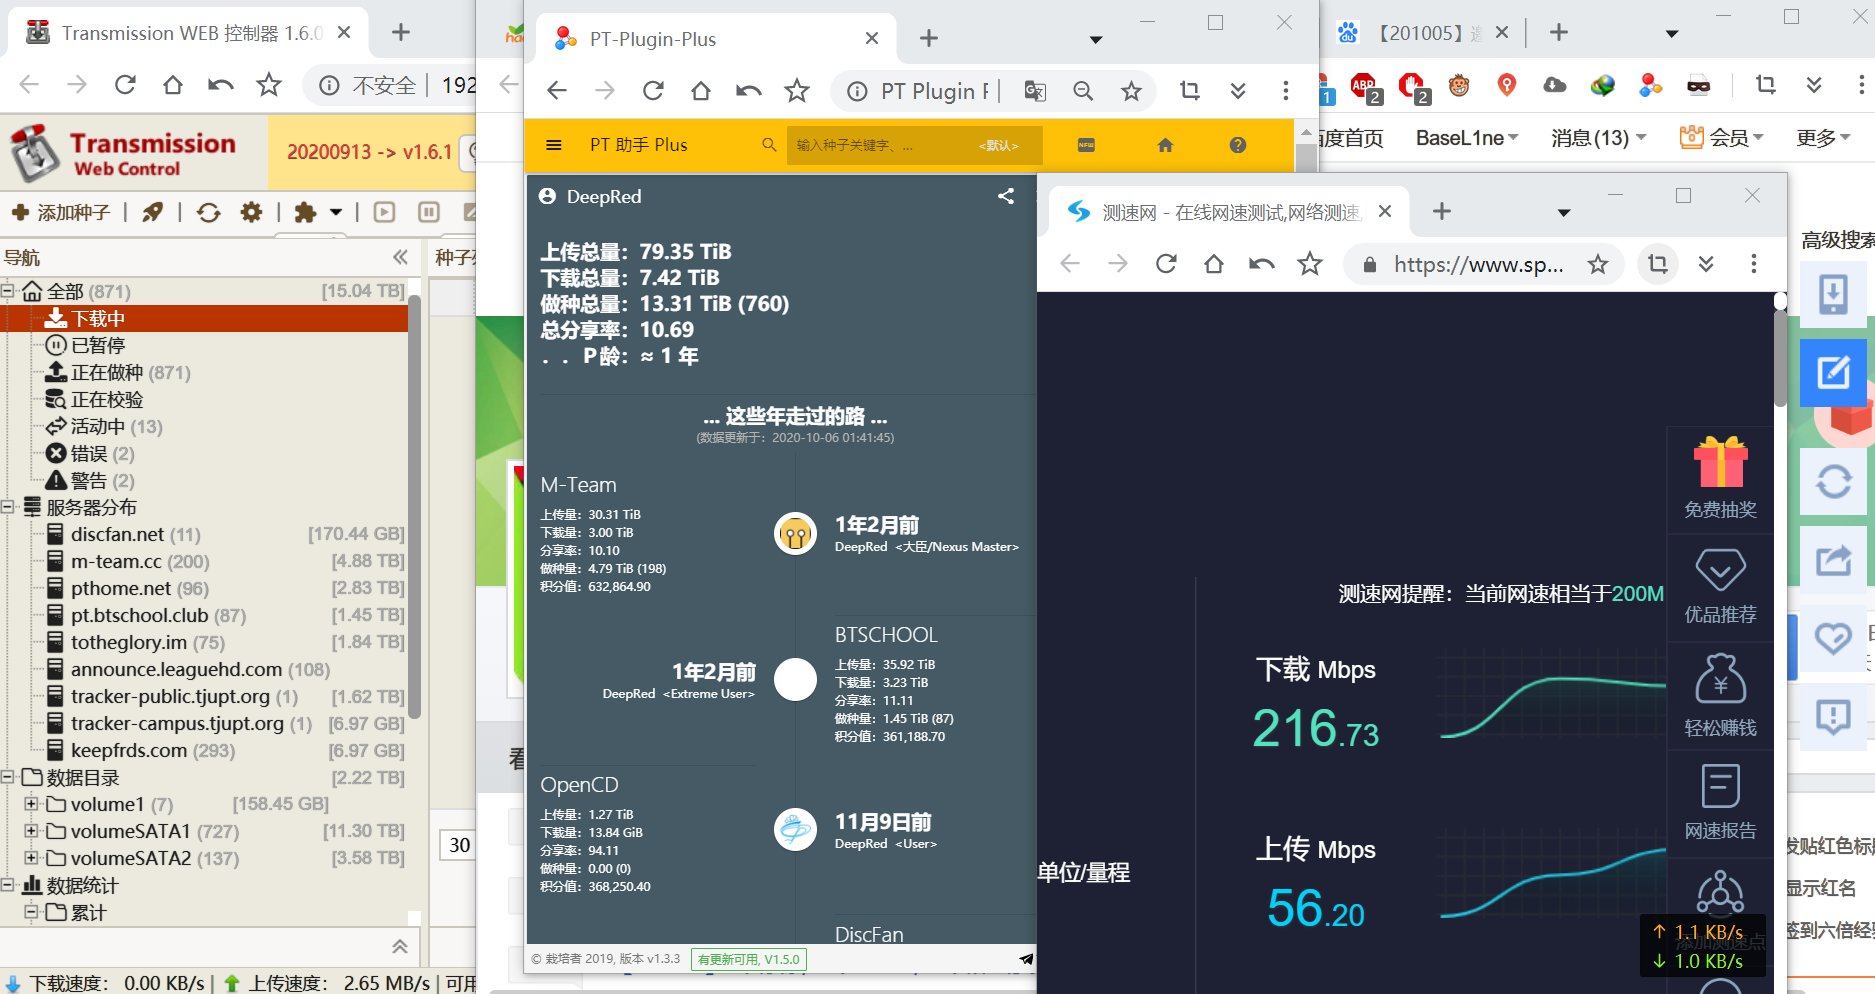Image resolution: width=1875 pixels, height=994 pixels.
Task: Click the zoom magnifier icon in PT Plugin address bar
Action: 1083,91
